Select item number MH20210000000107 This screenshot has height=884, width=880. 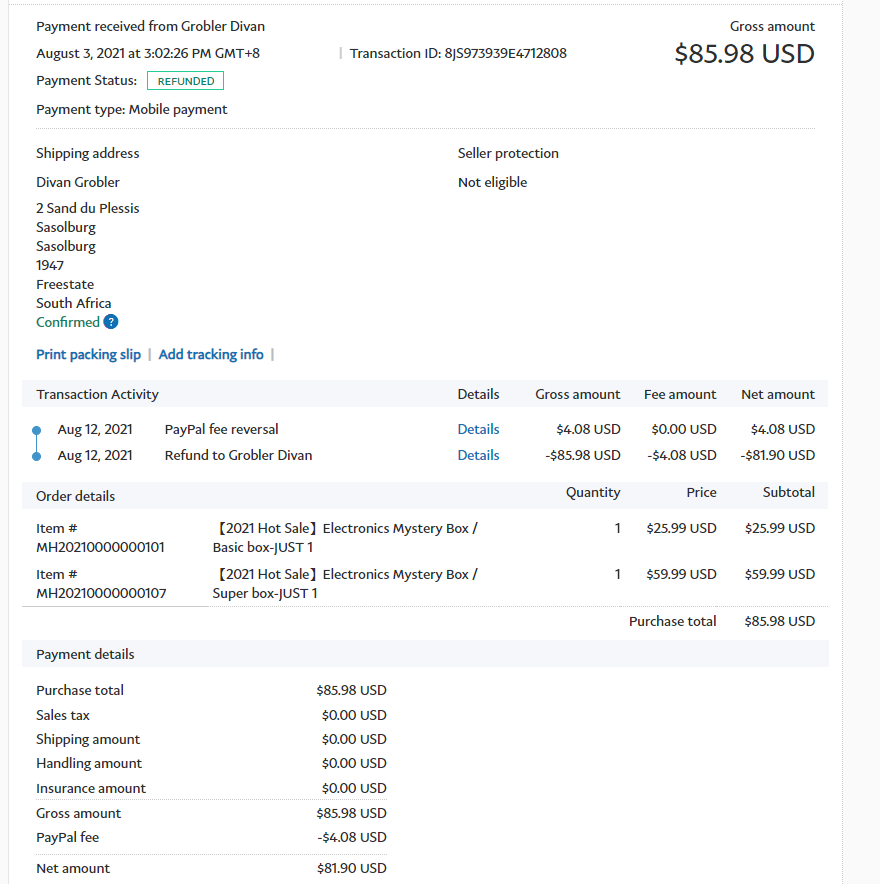(x=100, y=593)
